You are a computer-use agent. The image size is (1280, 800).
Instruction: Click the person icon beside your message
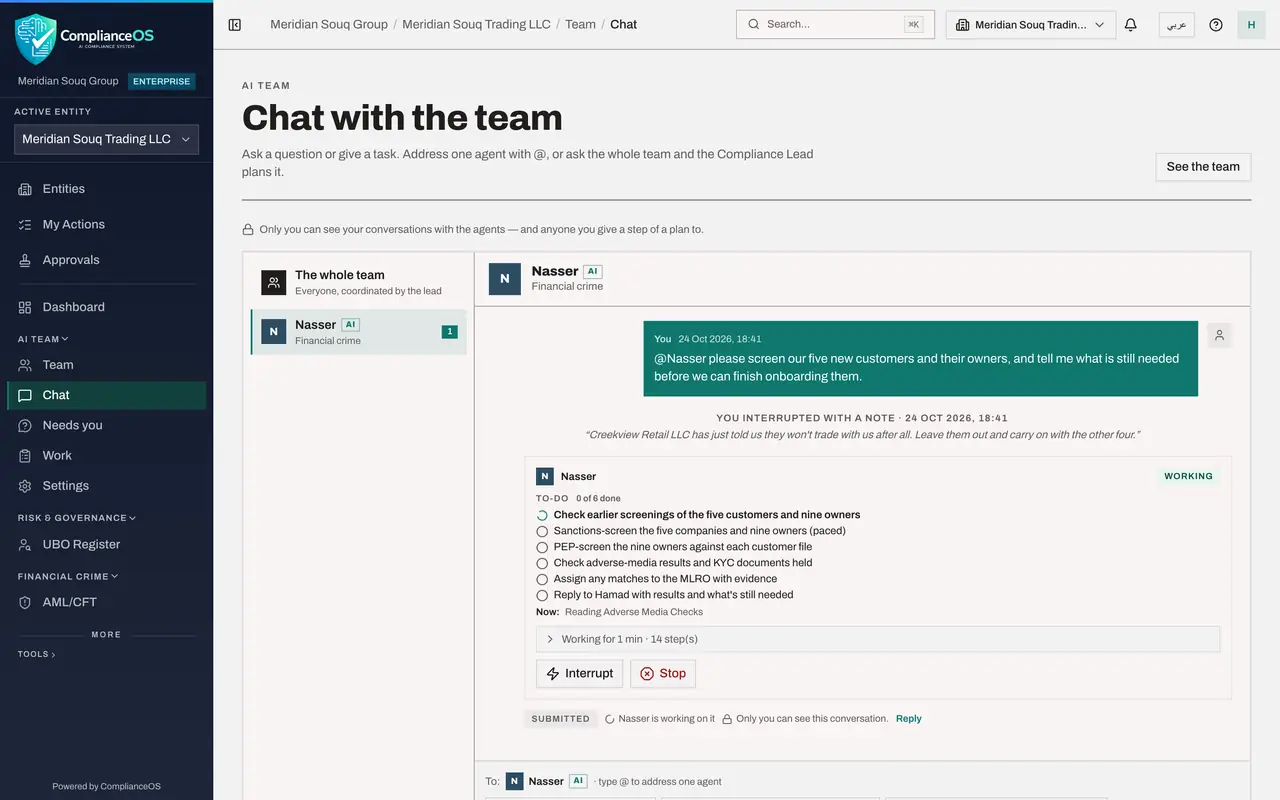1219,336
